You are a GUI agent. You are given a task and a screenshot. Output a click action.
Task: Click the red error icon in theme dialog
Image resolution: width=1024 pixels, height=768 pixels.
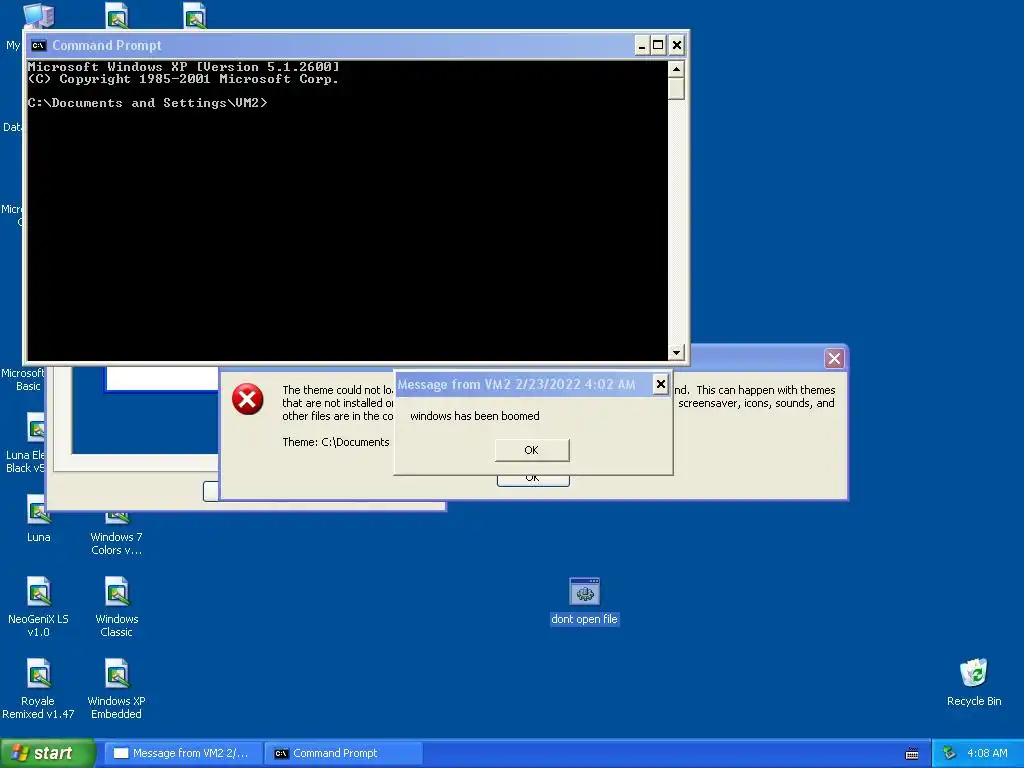(248, 399)
